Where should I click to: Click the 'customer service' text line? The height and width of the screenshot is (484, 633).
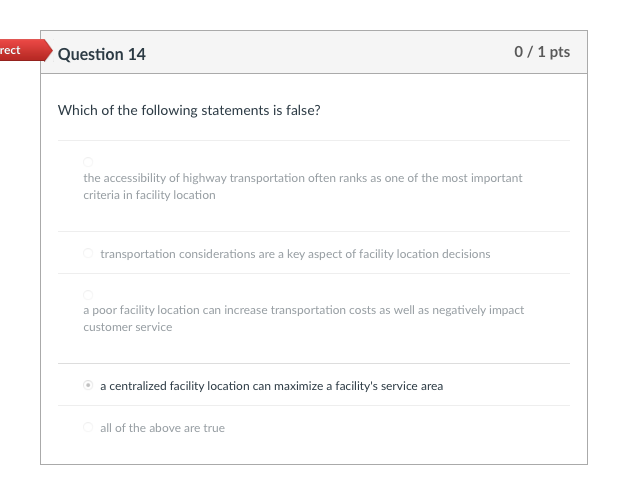coord(128,327)
